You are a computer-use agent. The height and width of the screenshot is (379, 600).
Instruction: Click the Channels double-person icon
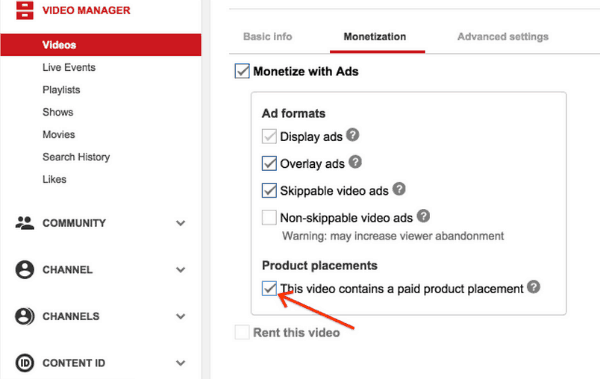point(25,316)
